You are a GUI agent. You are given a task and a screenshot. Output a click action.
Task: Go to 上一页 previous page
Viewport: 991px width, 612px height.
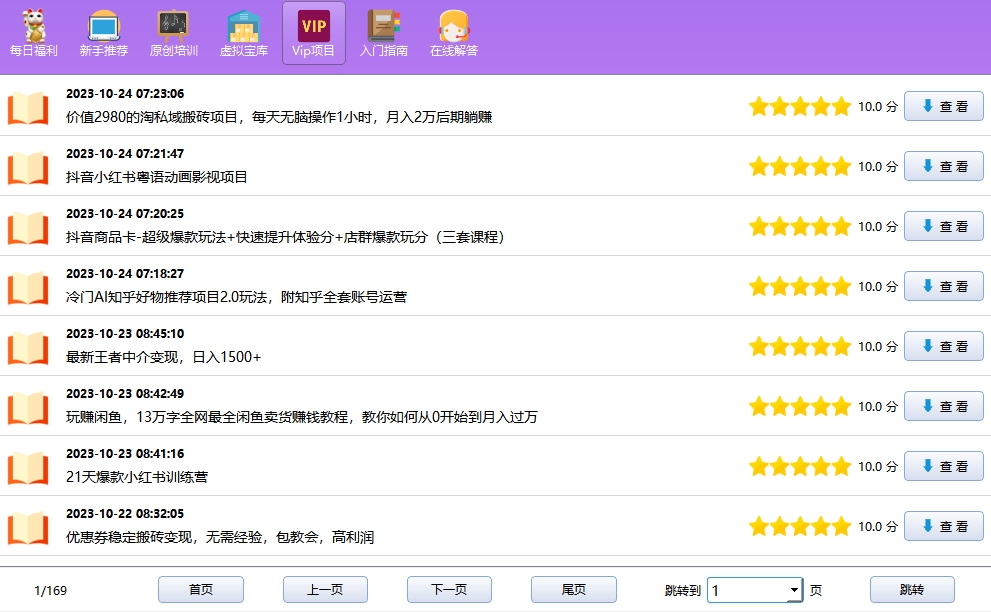[x=325, y=590]
